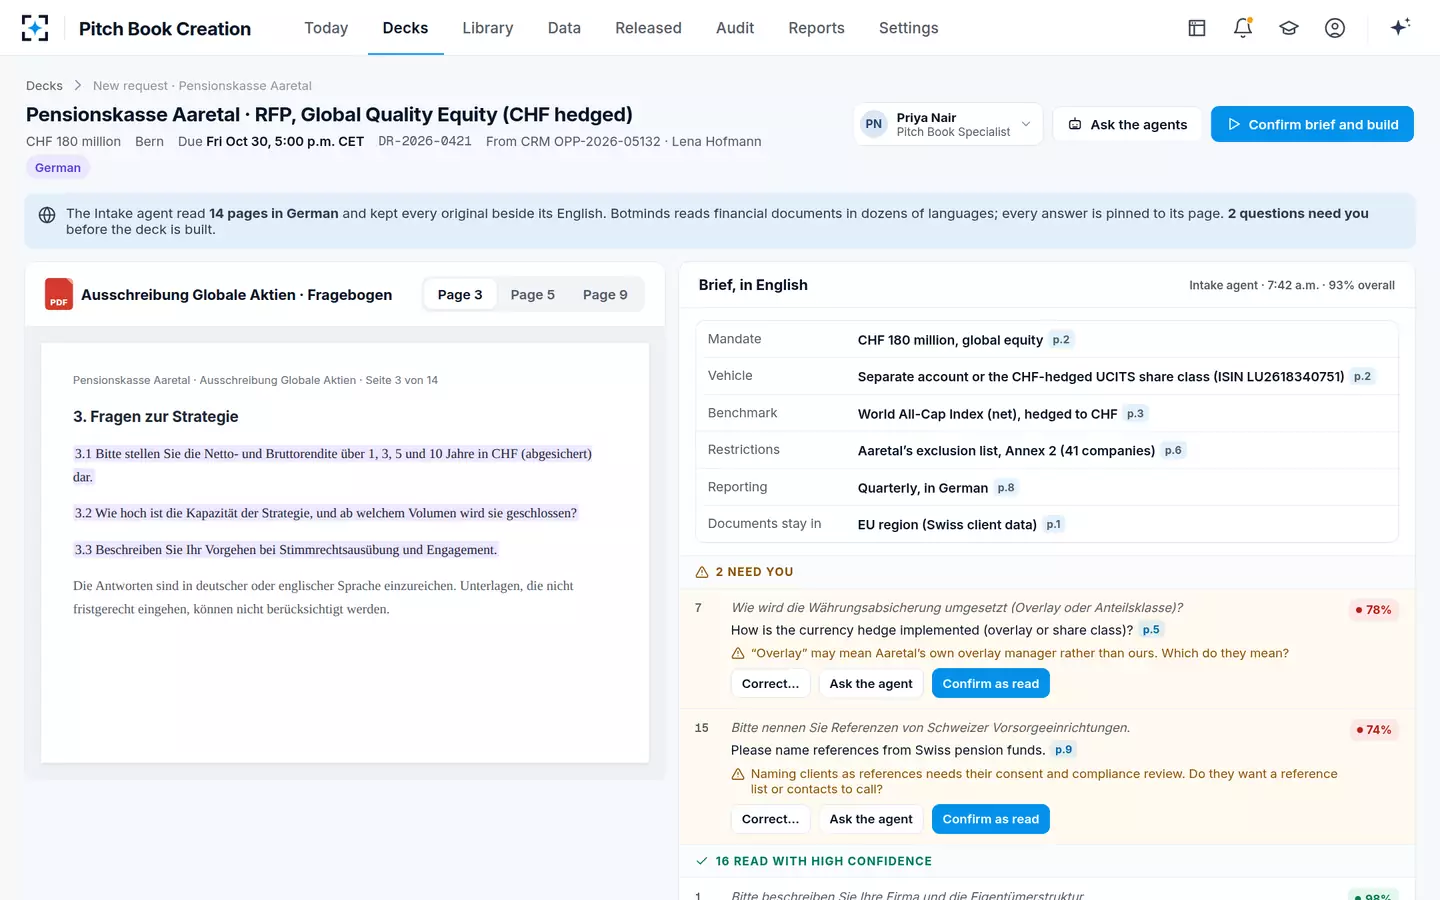Open the notifications bell

tap(1243, 28)
